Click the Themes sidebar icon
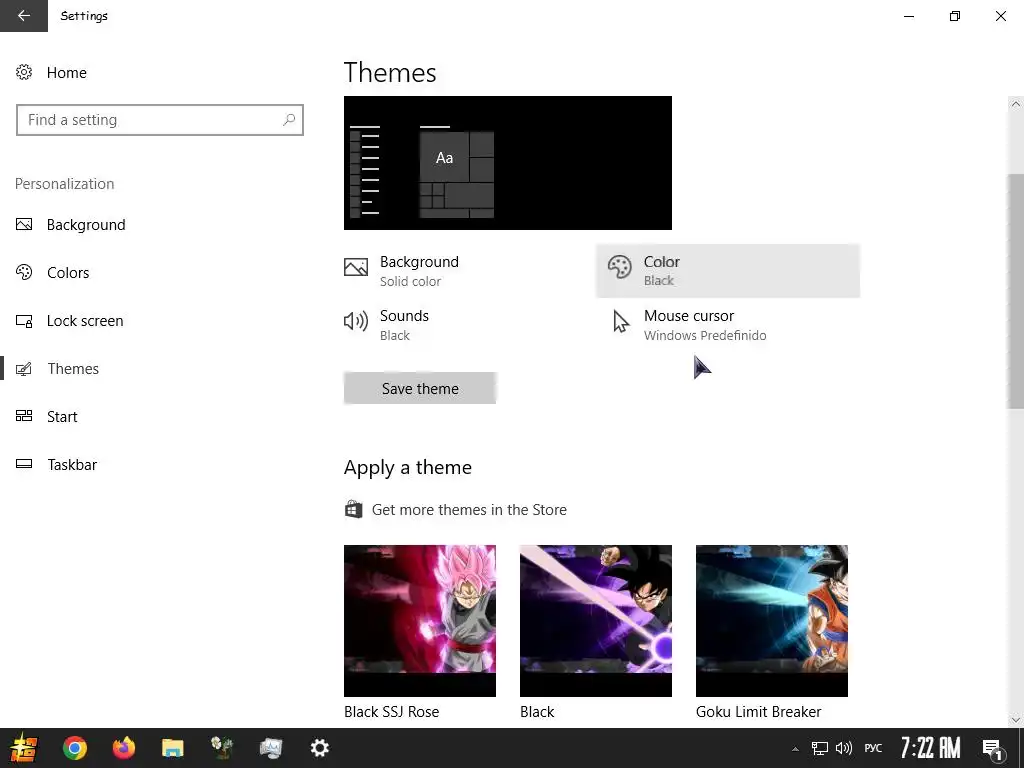The width and height of the screenshot is (1024, 768). (x=24, y=369)
